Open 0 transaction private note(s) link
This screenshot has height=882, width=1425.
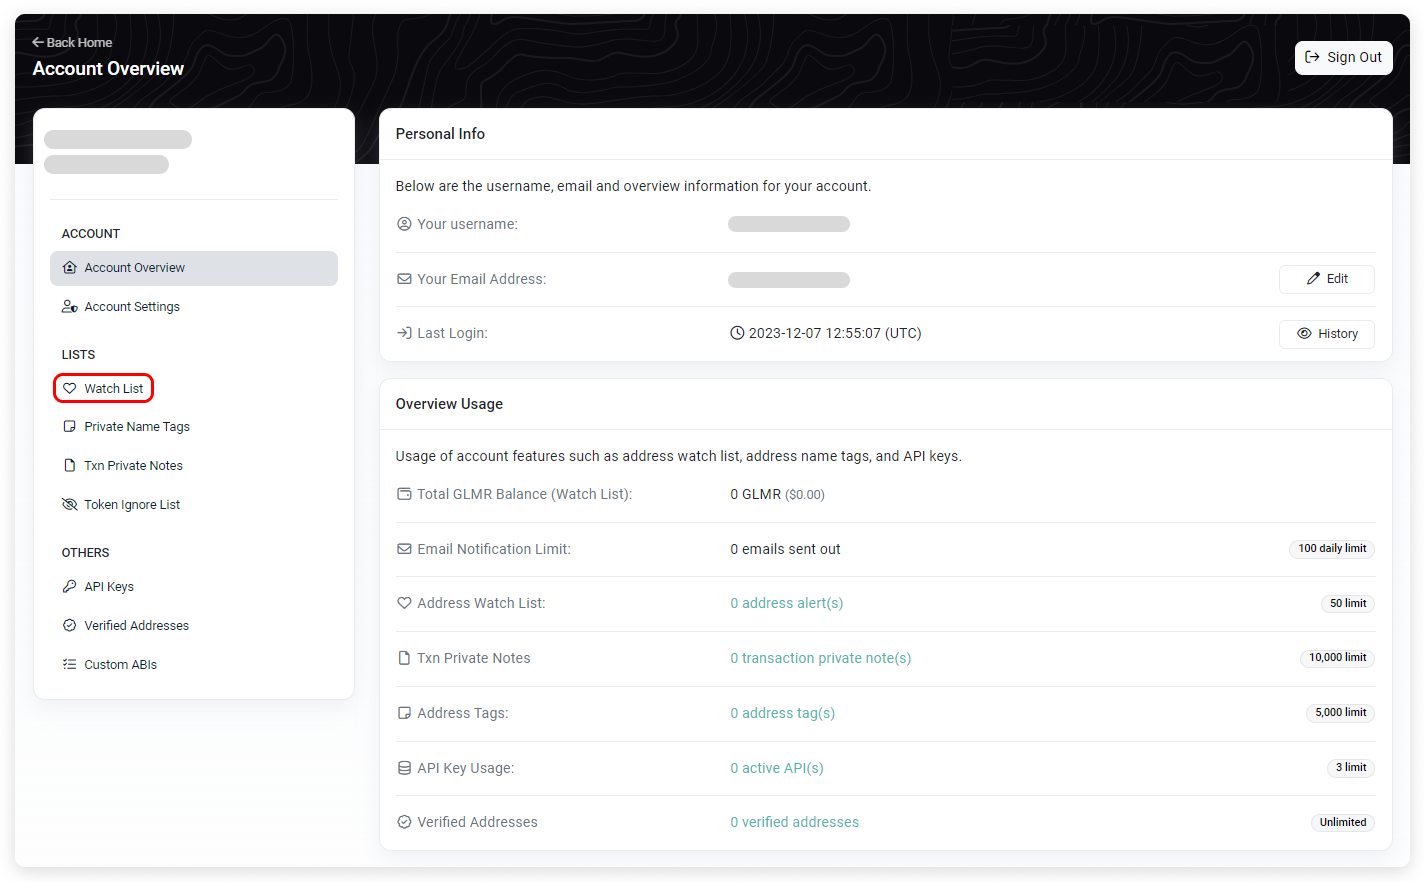(821, 658)
